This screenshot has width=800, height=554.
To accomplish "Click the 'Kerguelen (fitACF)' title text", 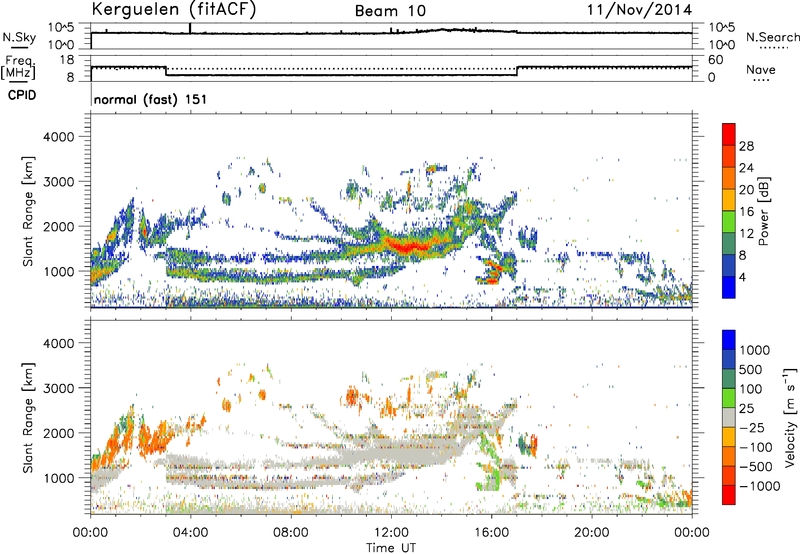I will click(174, 9).
